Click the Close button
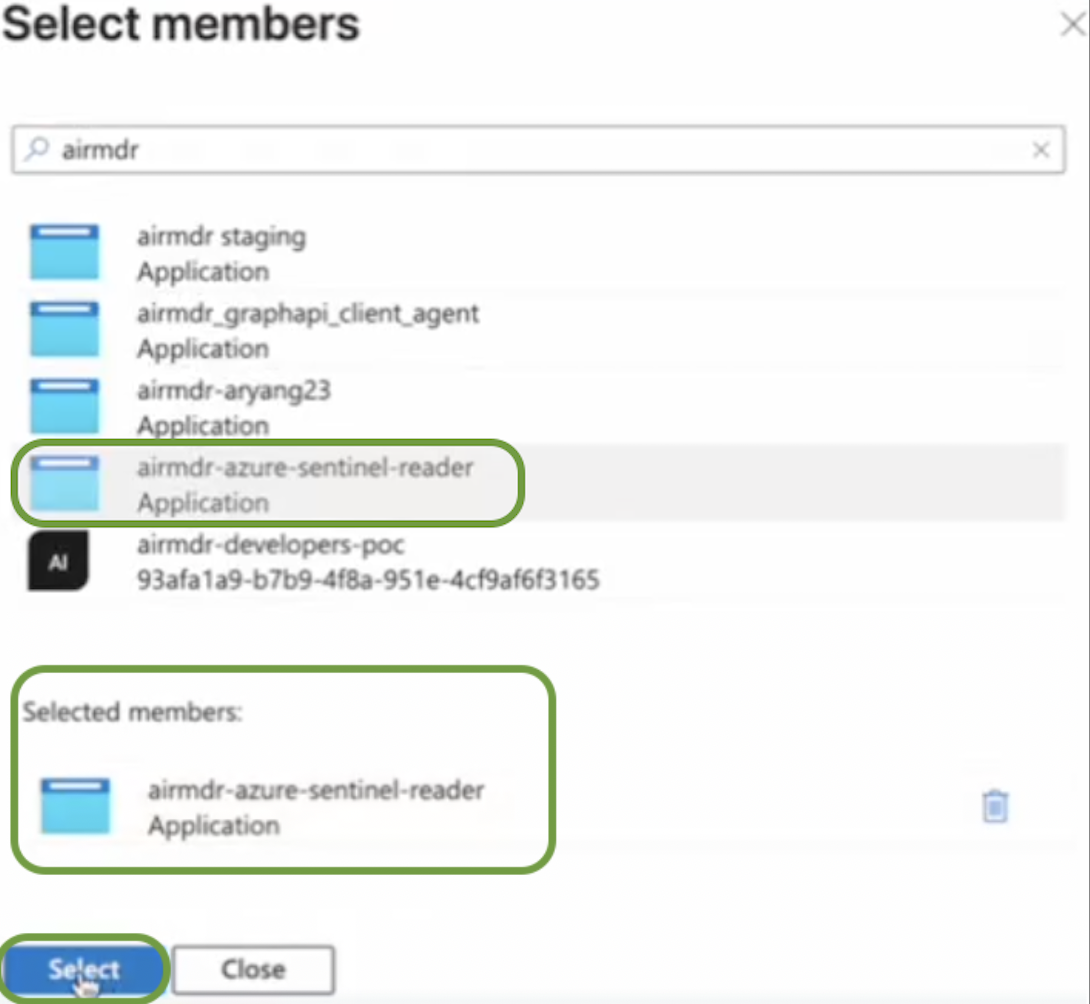Viewport: 1090px width, 1004px height. click(253, 969)
